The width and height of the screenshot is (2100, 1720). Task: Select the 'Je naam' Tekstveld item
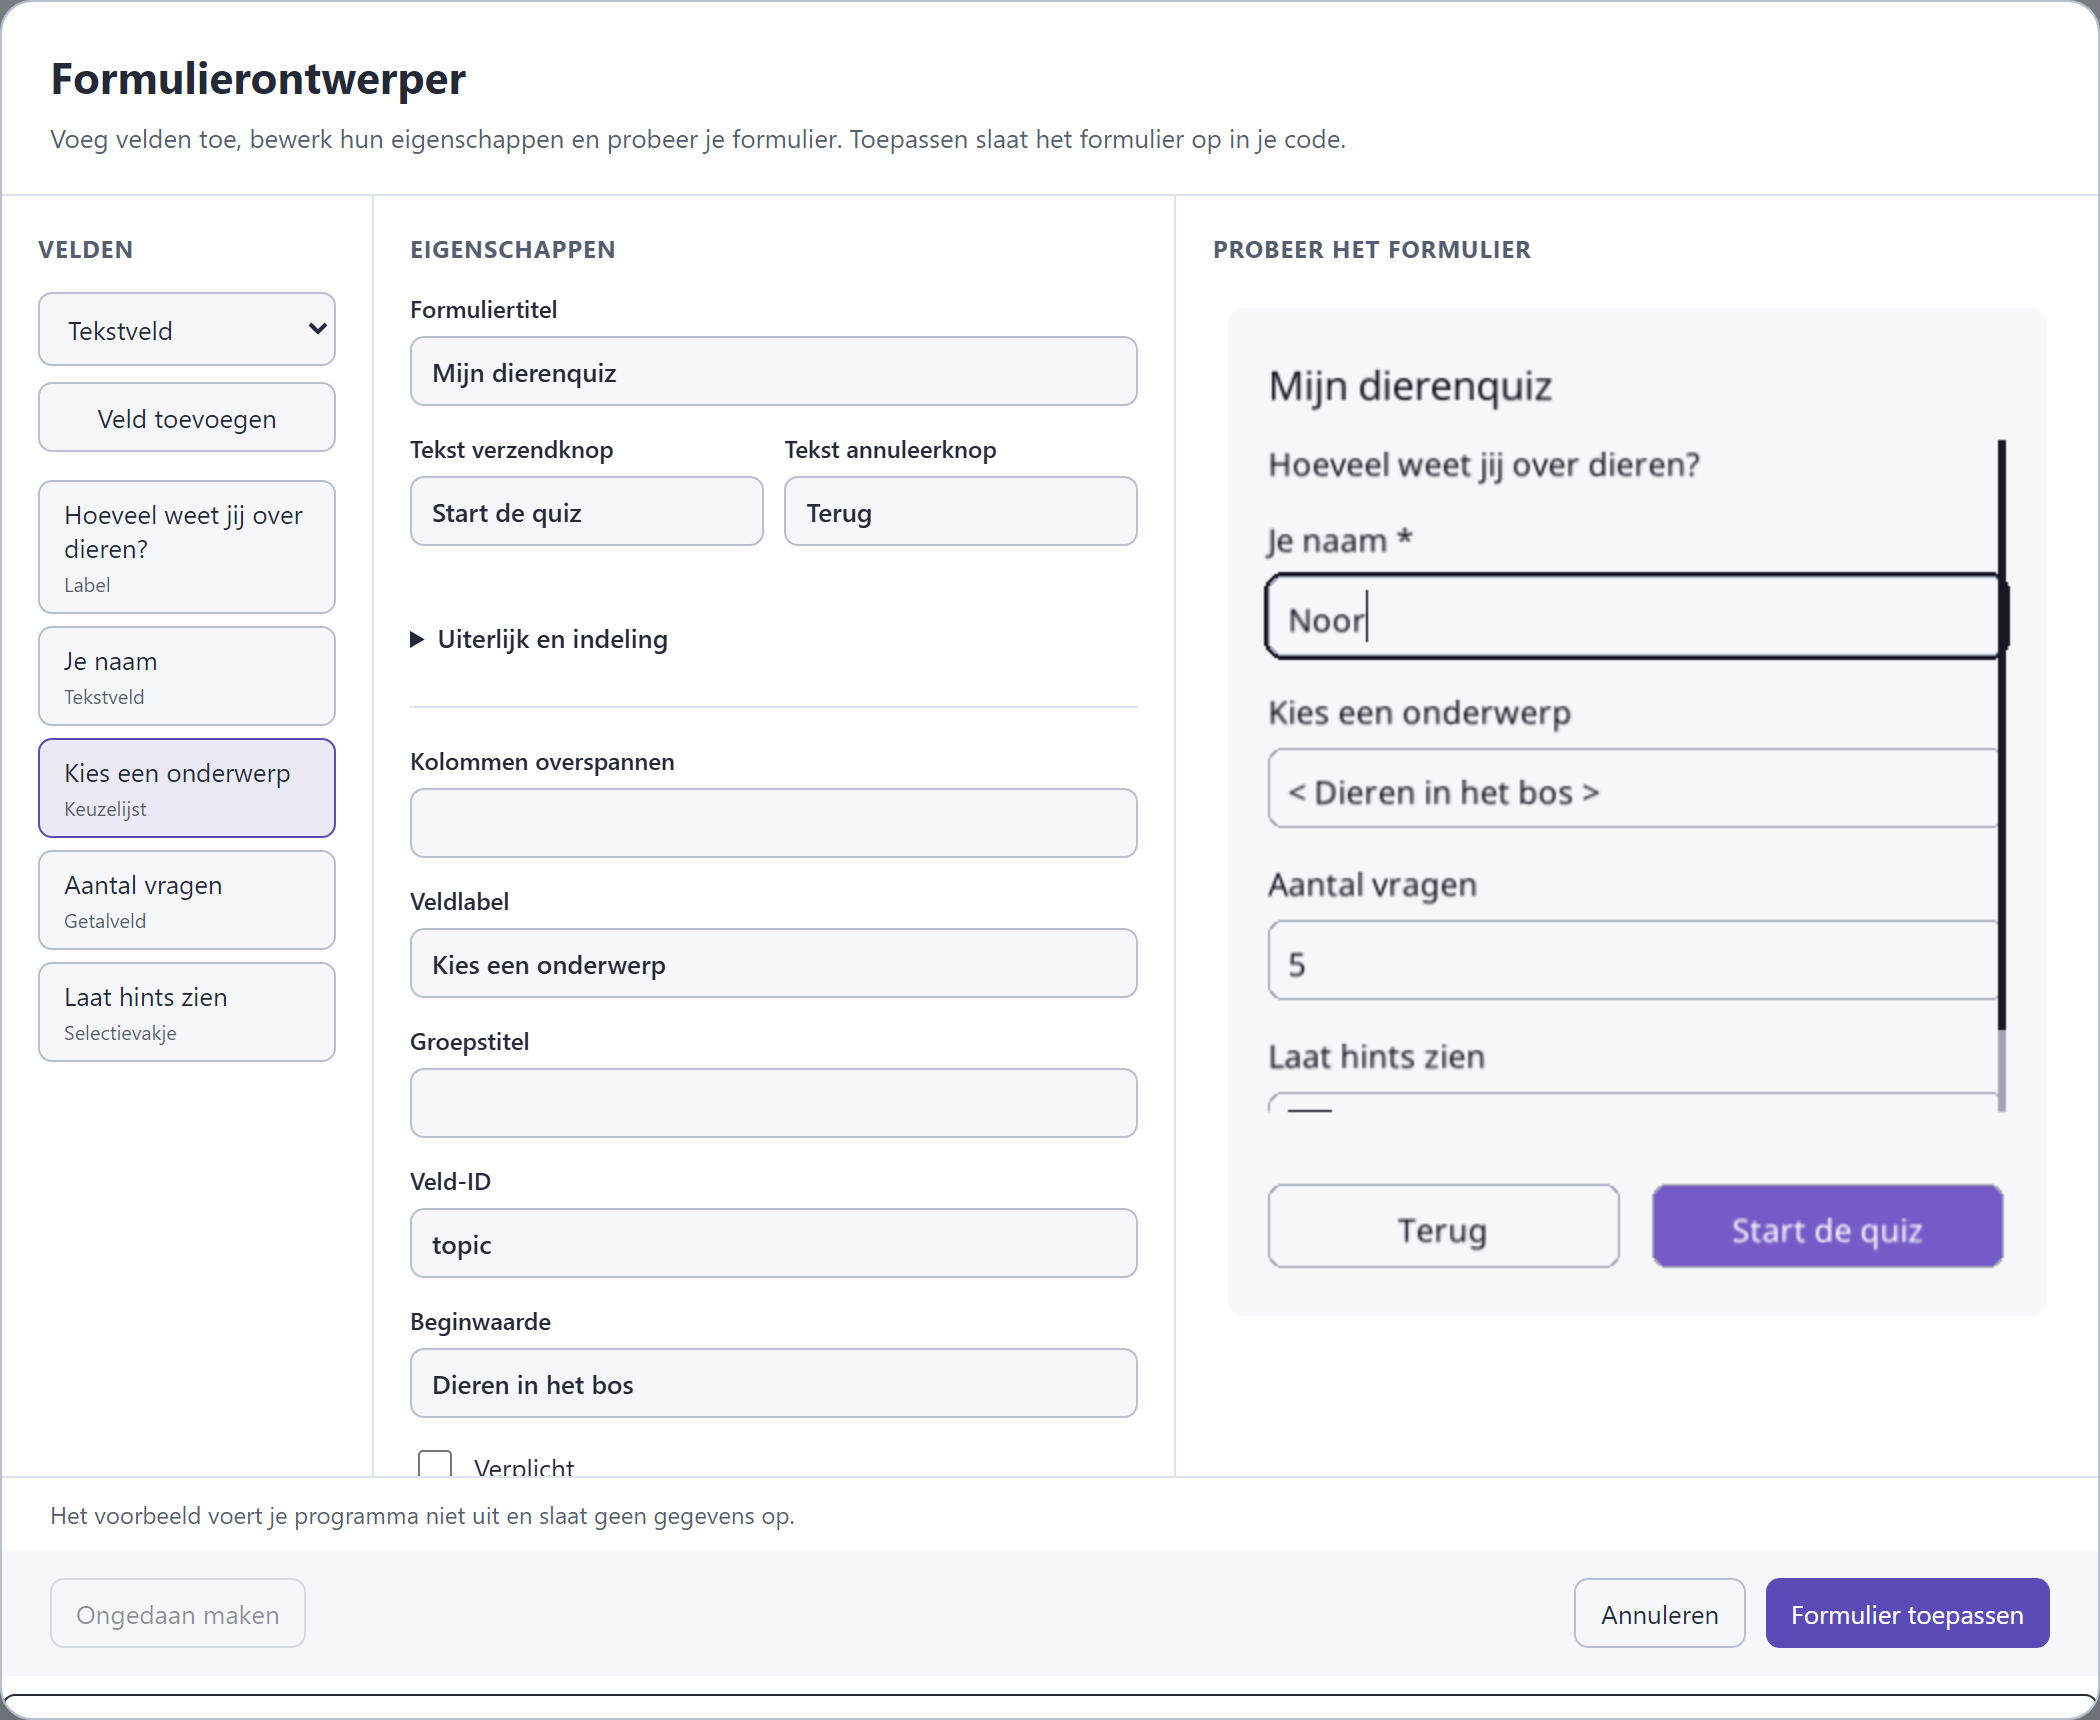(187, 676)
